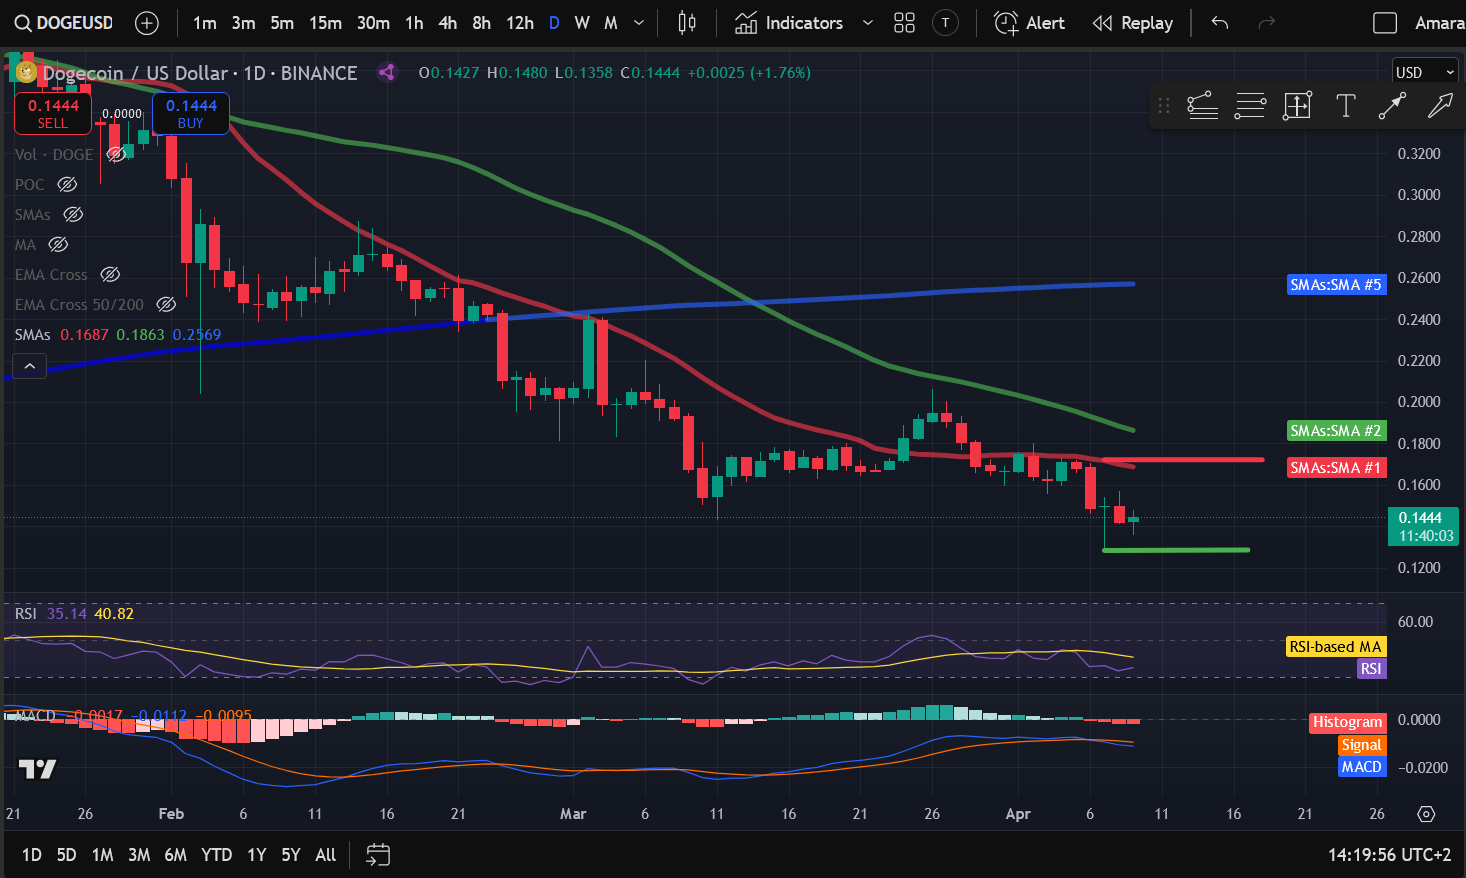Set date range to 1Y

click(x=257, y=855)
